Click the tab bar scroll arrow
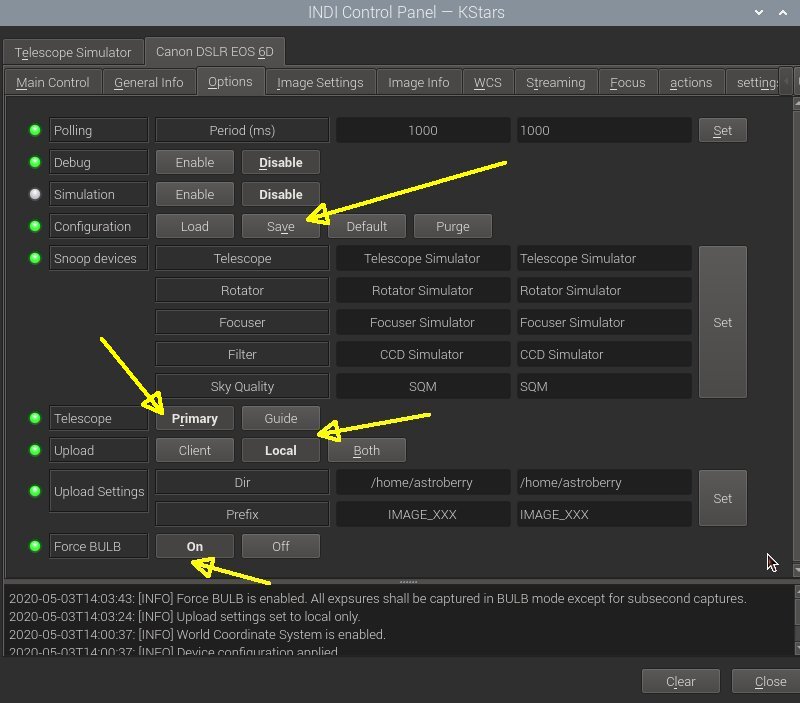Screen dimensions: 800x703 [x=787, y=82]
